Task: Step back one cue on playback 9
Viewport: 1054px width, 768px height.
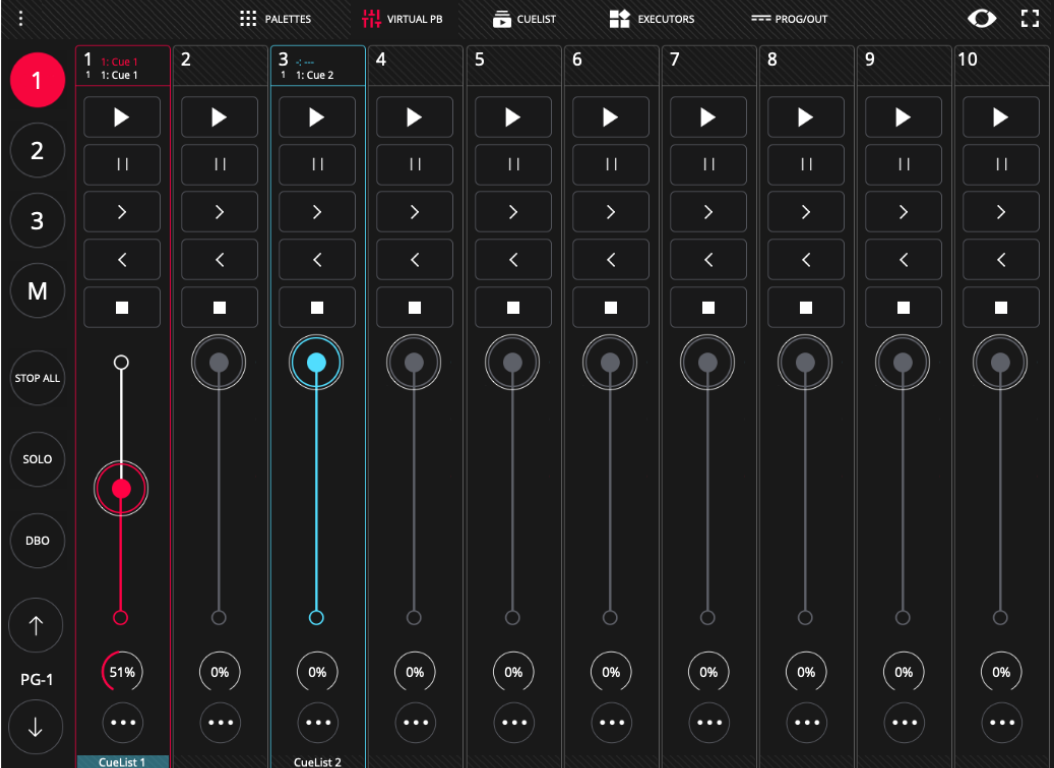Action: tap(903, 259)
